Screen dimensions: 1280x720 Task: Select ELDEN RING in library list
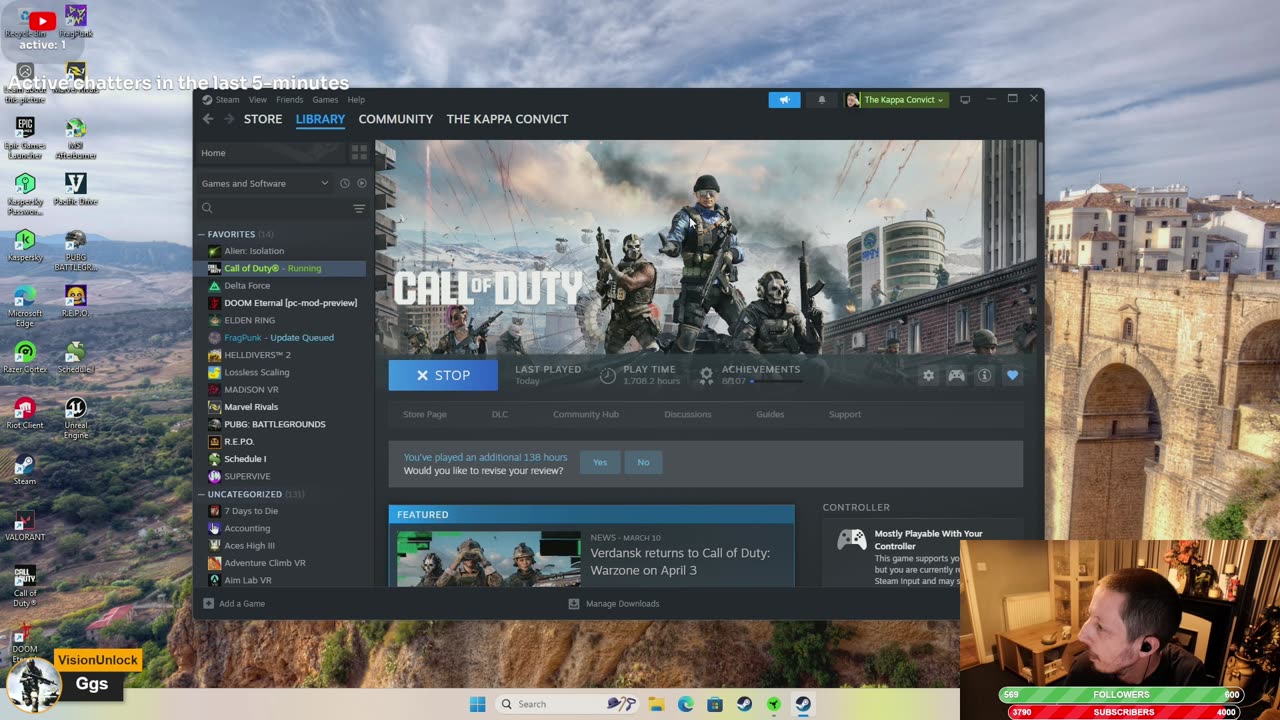point(249,320)
